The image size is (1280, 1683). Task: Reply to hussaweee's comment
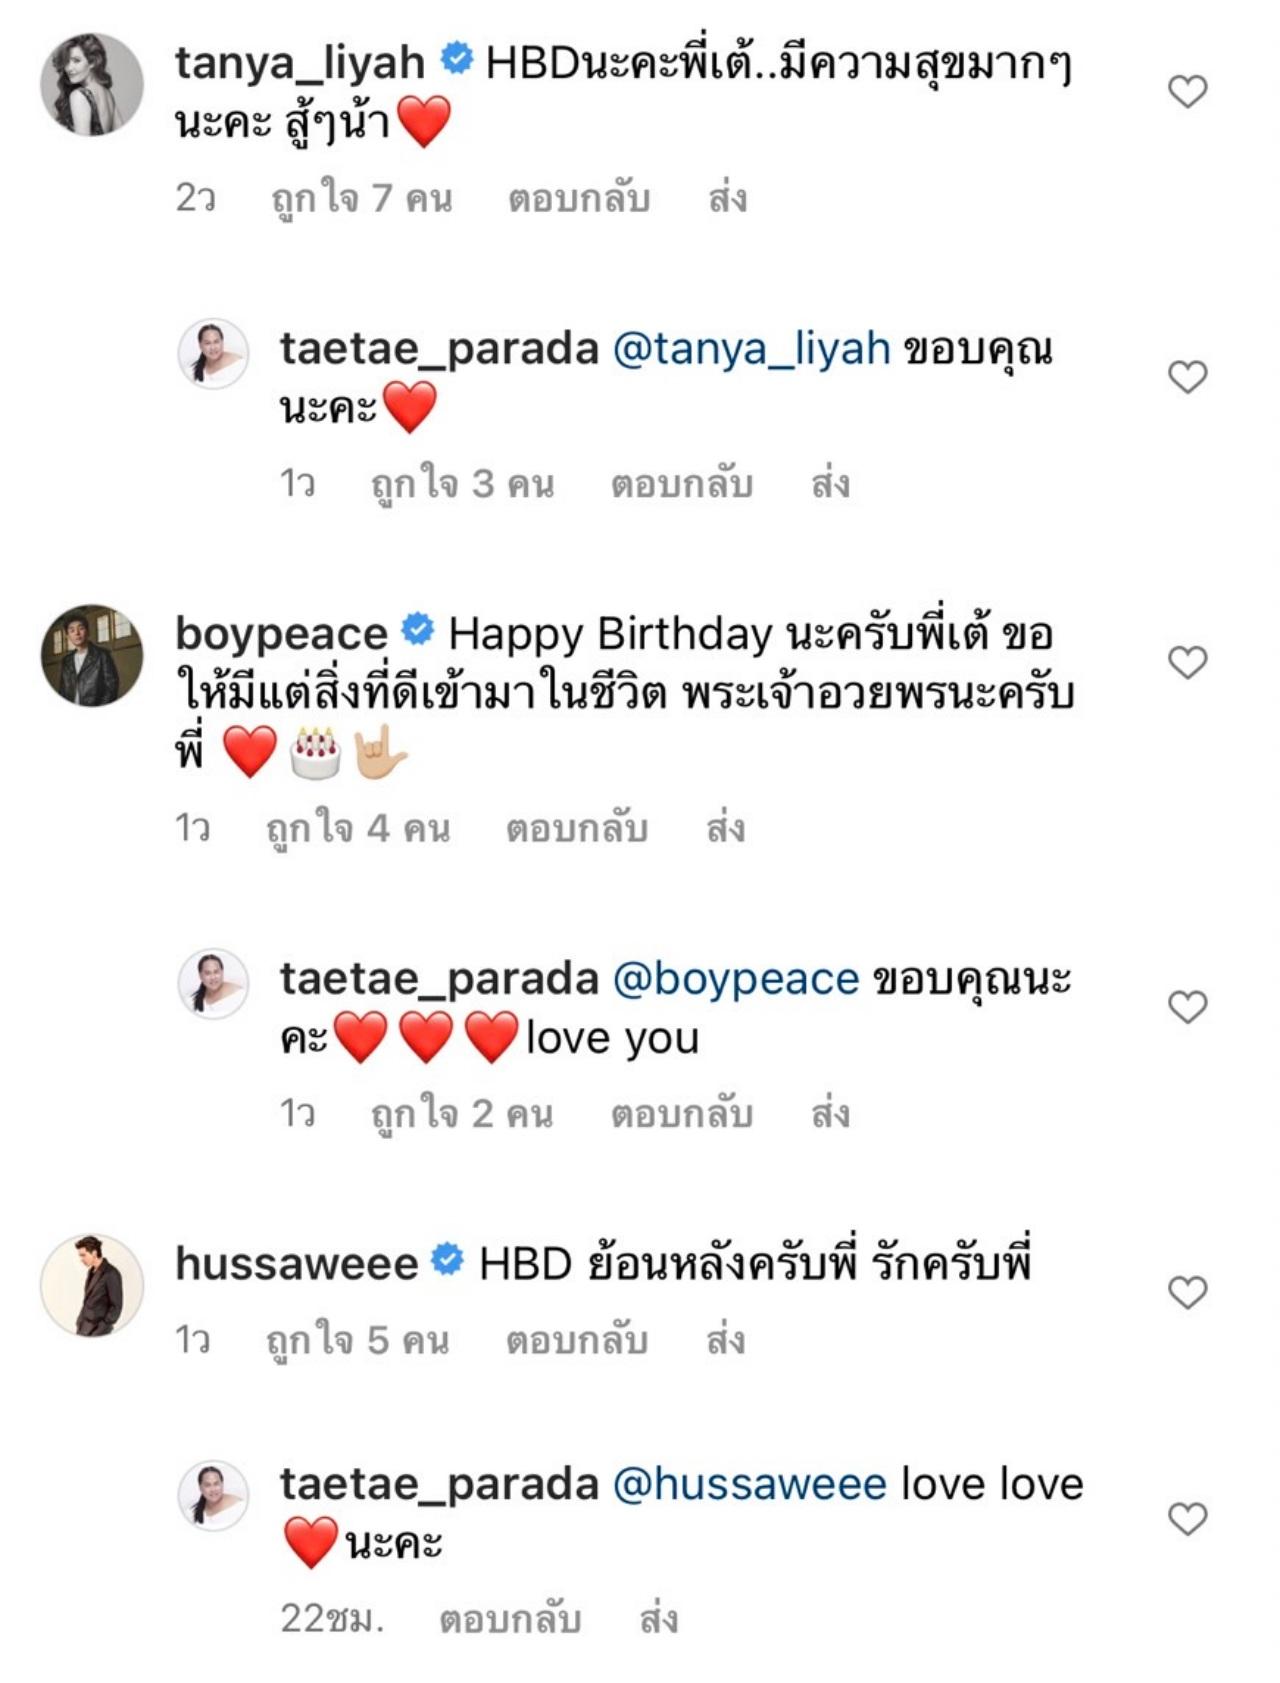pyautogui.click(x=577, y=1340)
